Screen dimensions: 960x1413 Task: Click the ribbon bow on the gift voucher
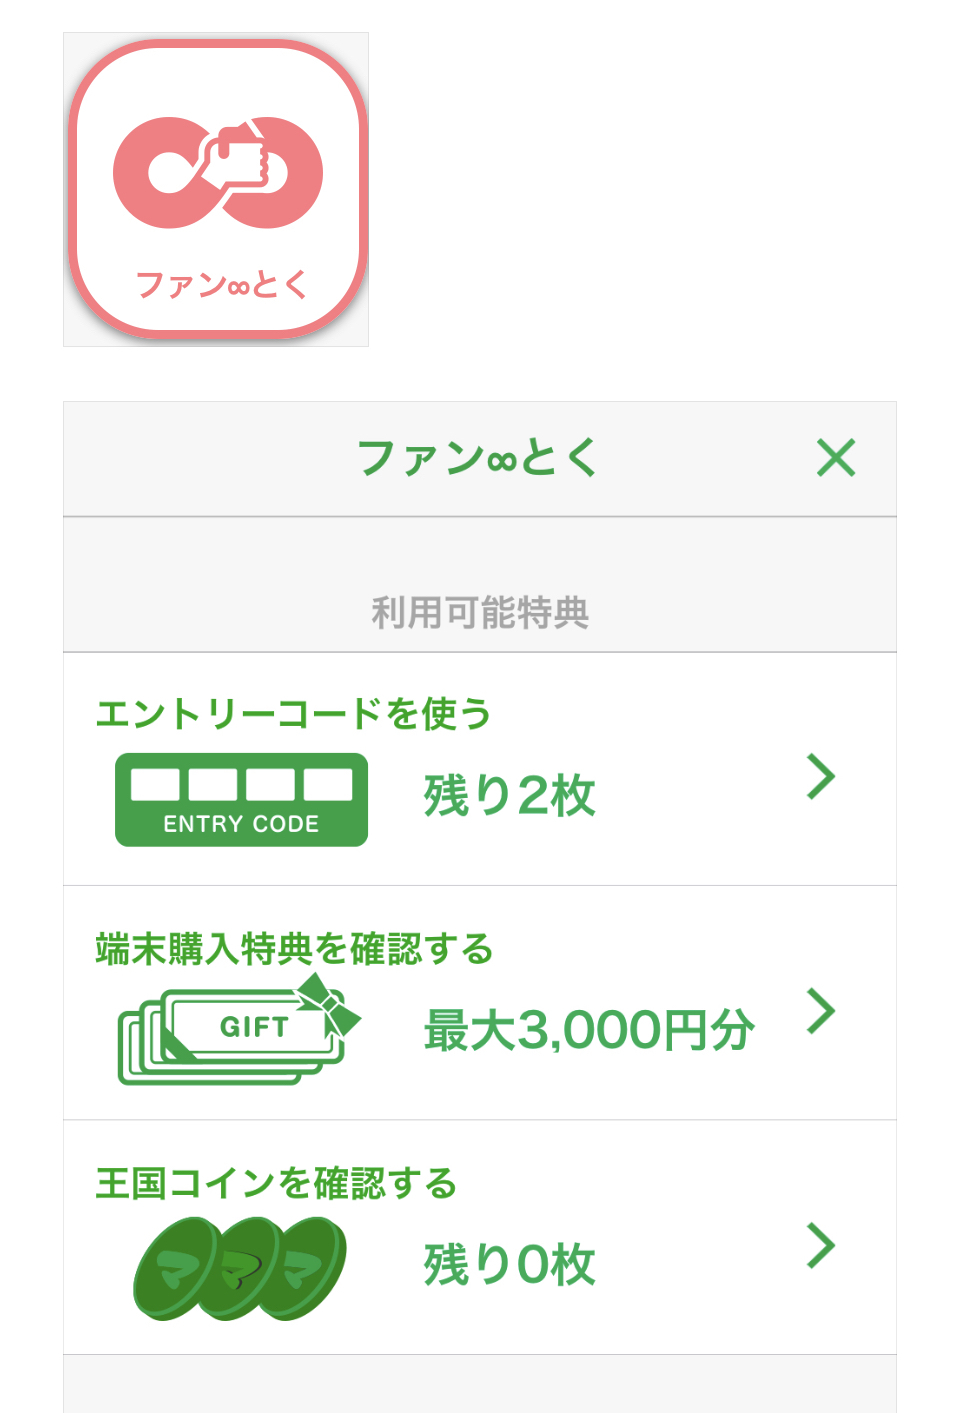(x=329, y=1003)
